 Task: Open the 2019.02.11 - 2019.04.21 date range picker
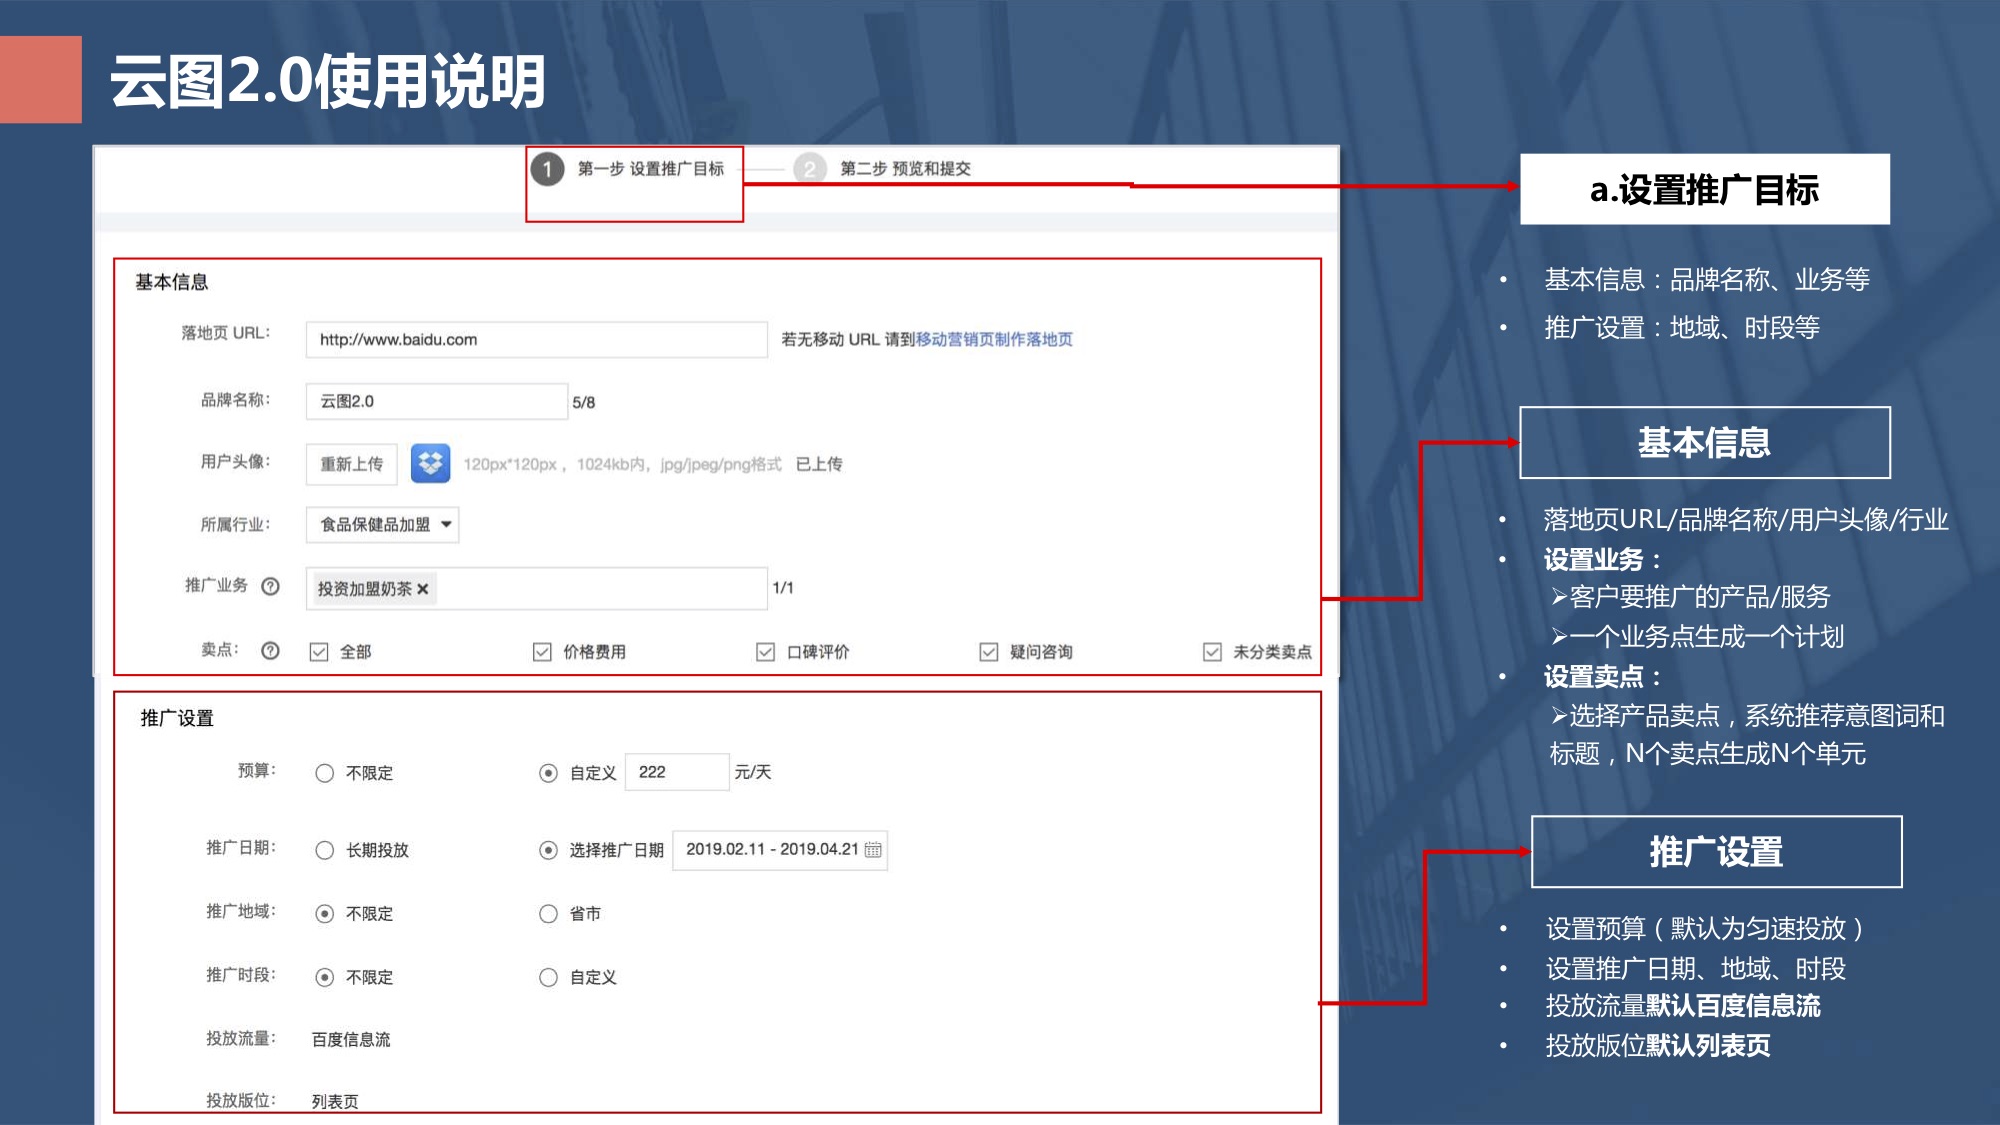[x=772, y=850]
